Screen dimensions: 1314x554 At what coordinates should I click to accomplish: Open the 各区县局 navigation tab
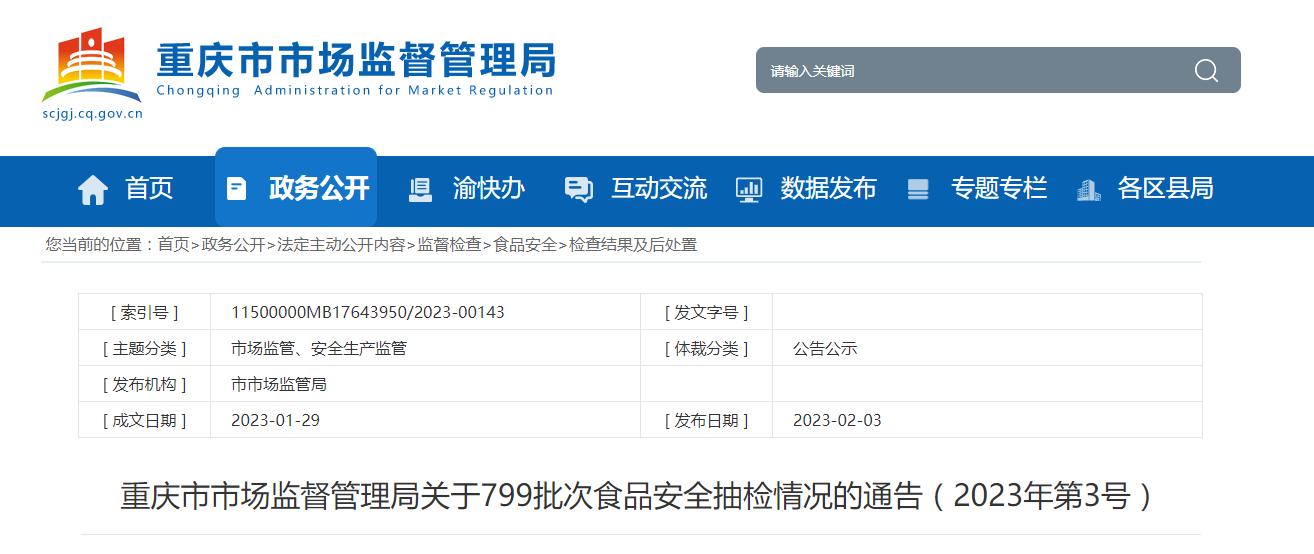point(1165,188)
